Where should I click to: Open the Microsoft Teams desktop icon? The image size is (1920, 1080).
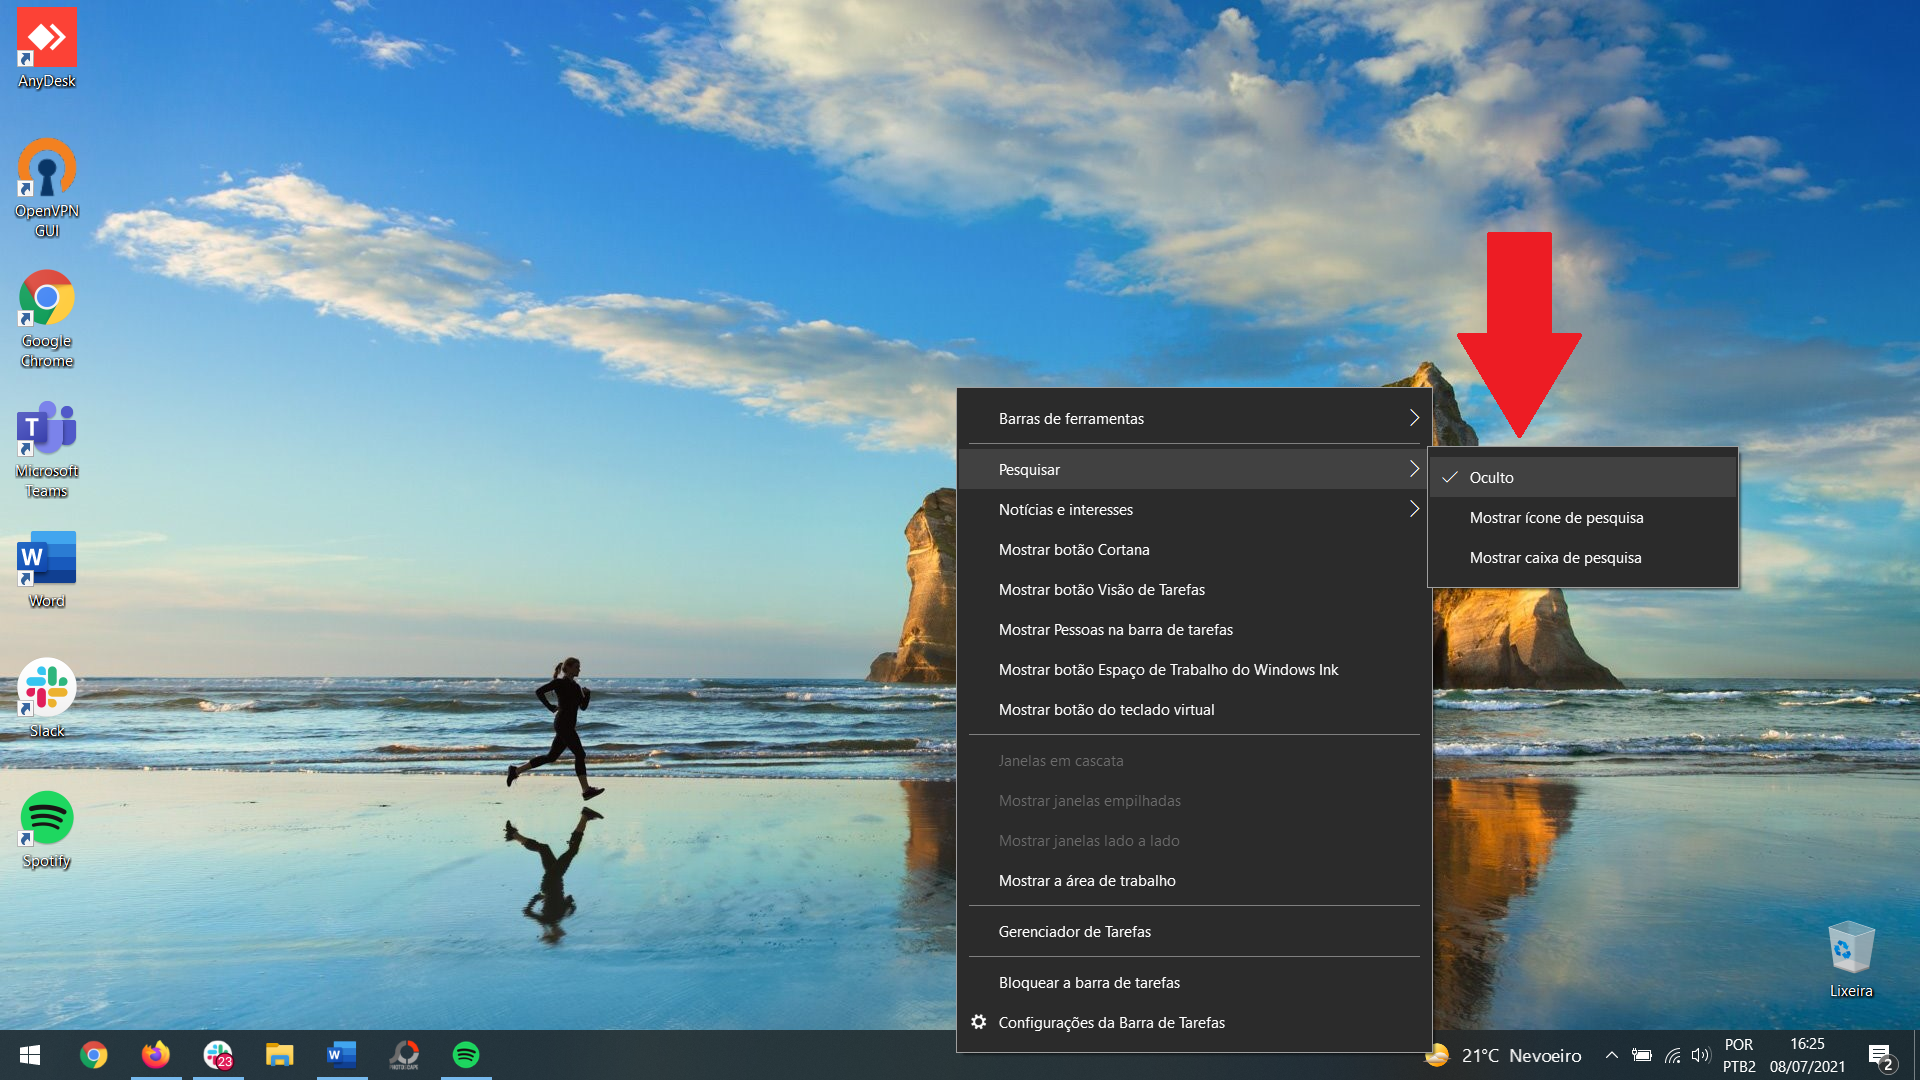(47, 449)
